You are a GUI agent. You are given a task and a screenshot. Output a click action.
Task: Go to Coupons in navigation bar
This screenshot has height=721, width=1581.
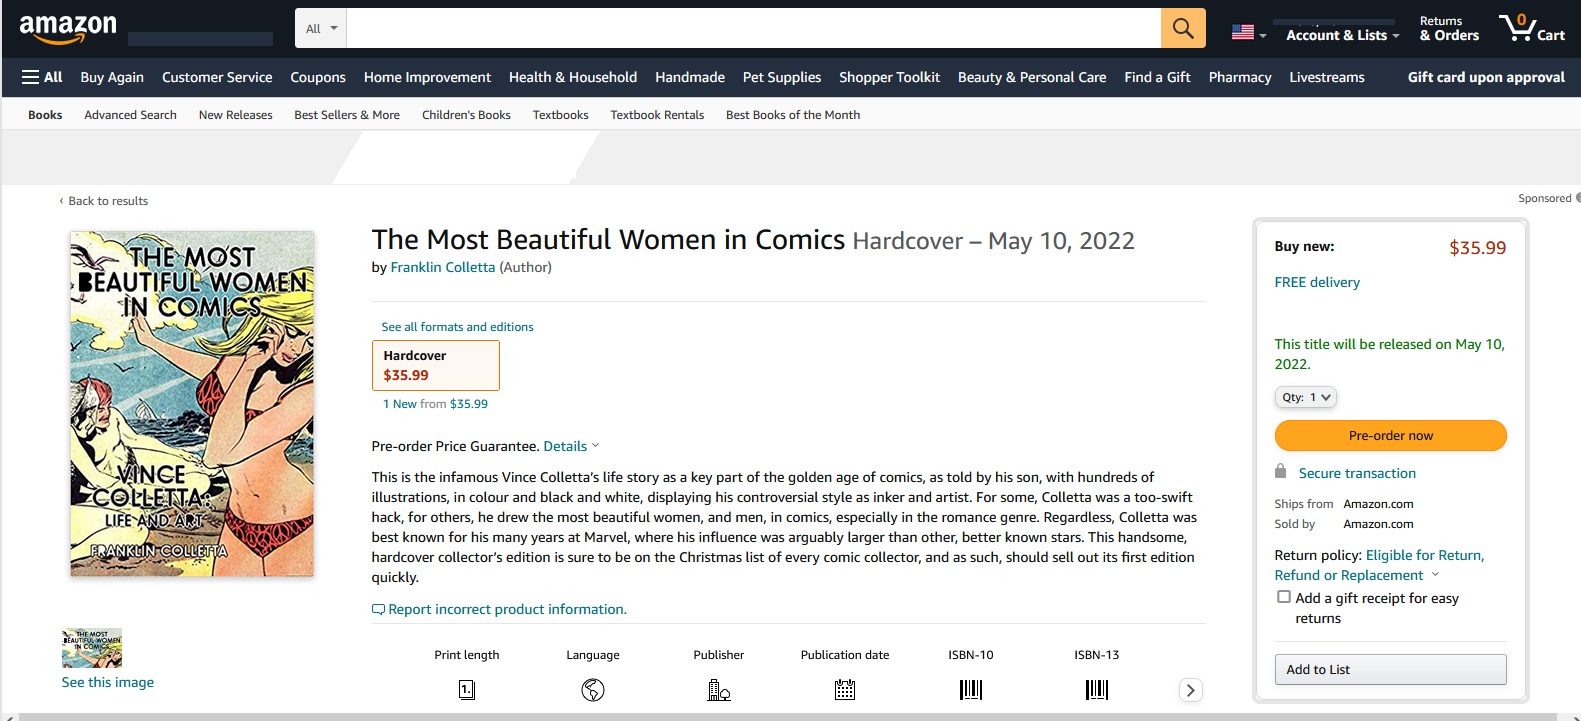tap(318, 77)
